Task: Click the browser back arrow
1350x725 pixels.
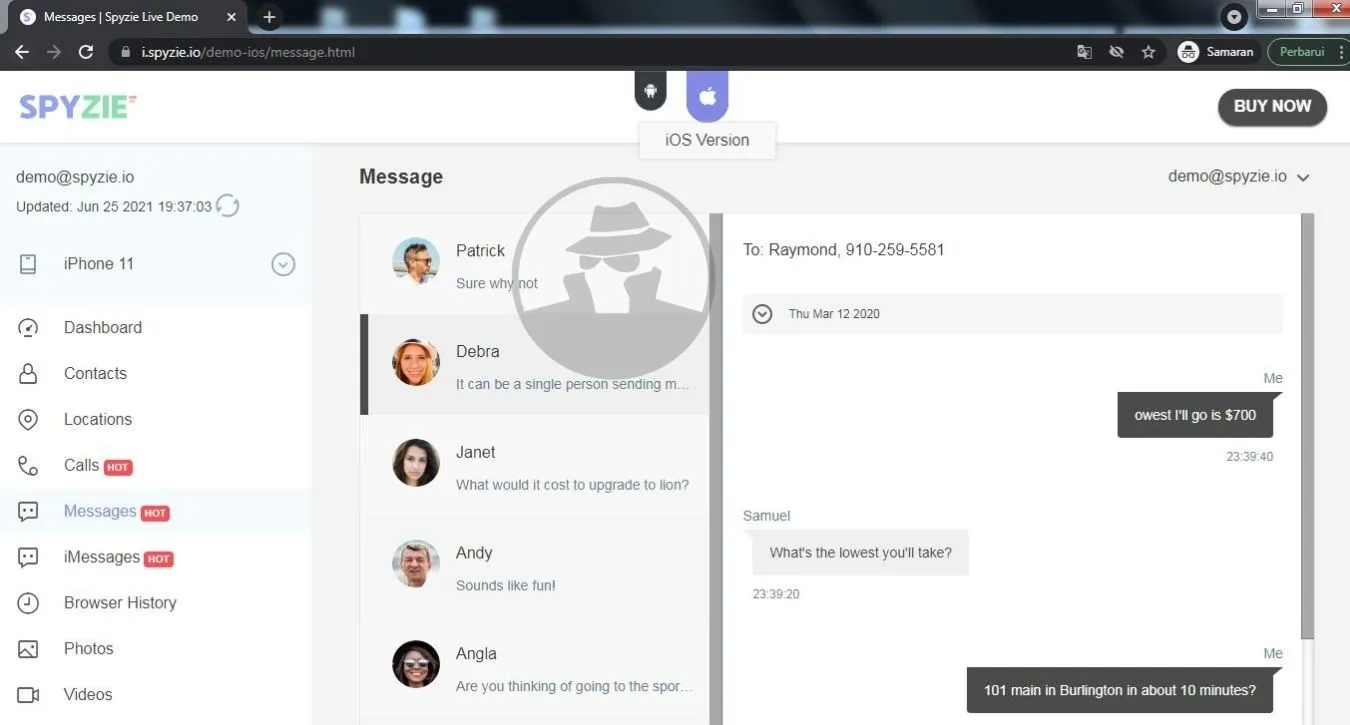Action: tap(22, 52)
